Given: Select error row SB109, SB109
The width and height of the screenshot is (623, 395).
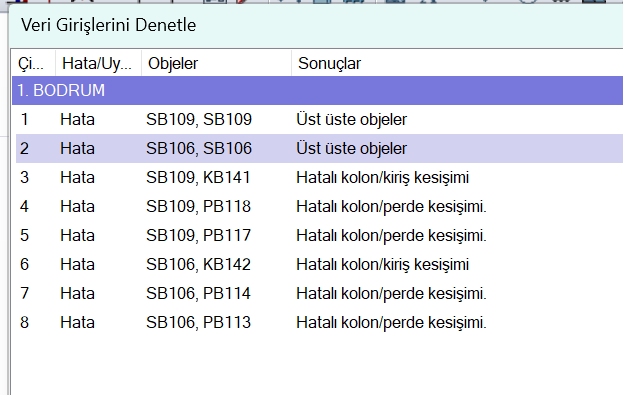Looking at the screenshot, I should tap(319, 120).
